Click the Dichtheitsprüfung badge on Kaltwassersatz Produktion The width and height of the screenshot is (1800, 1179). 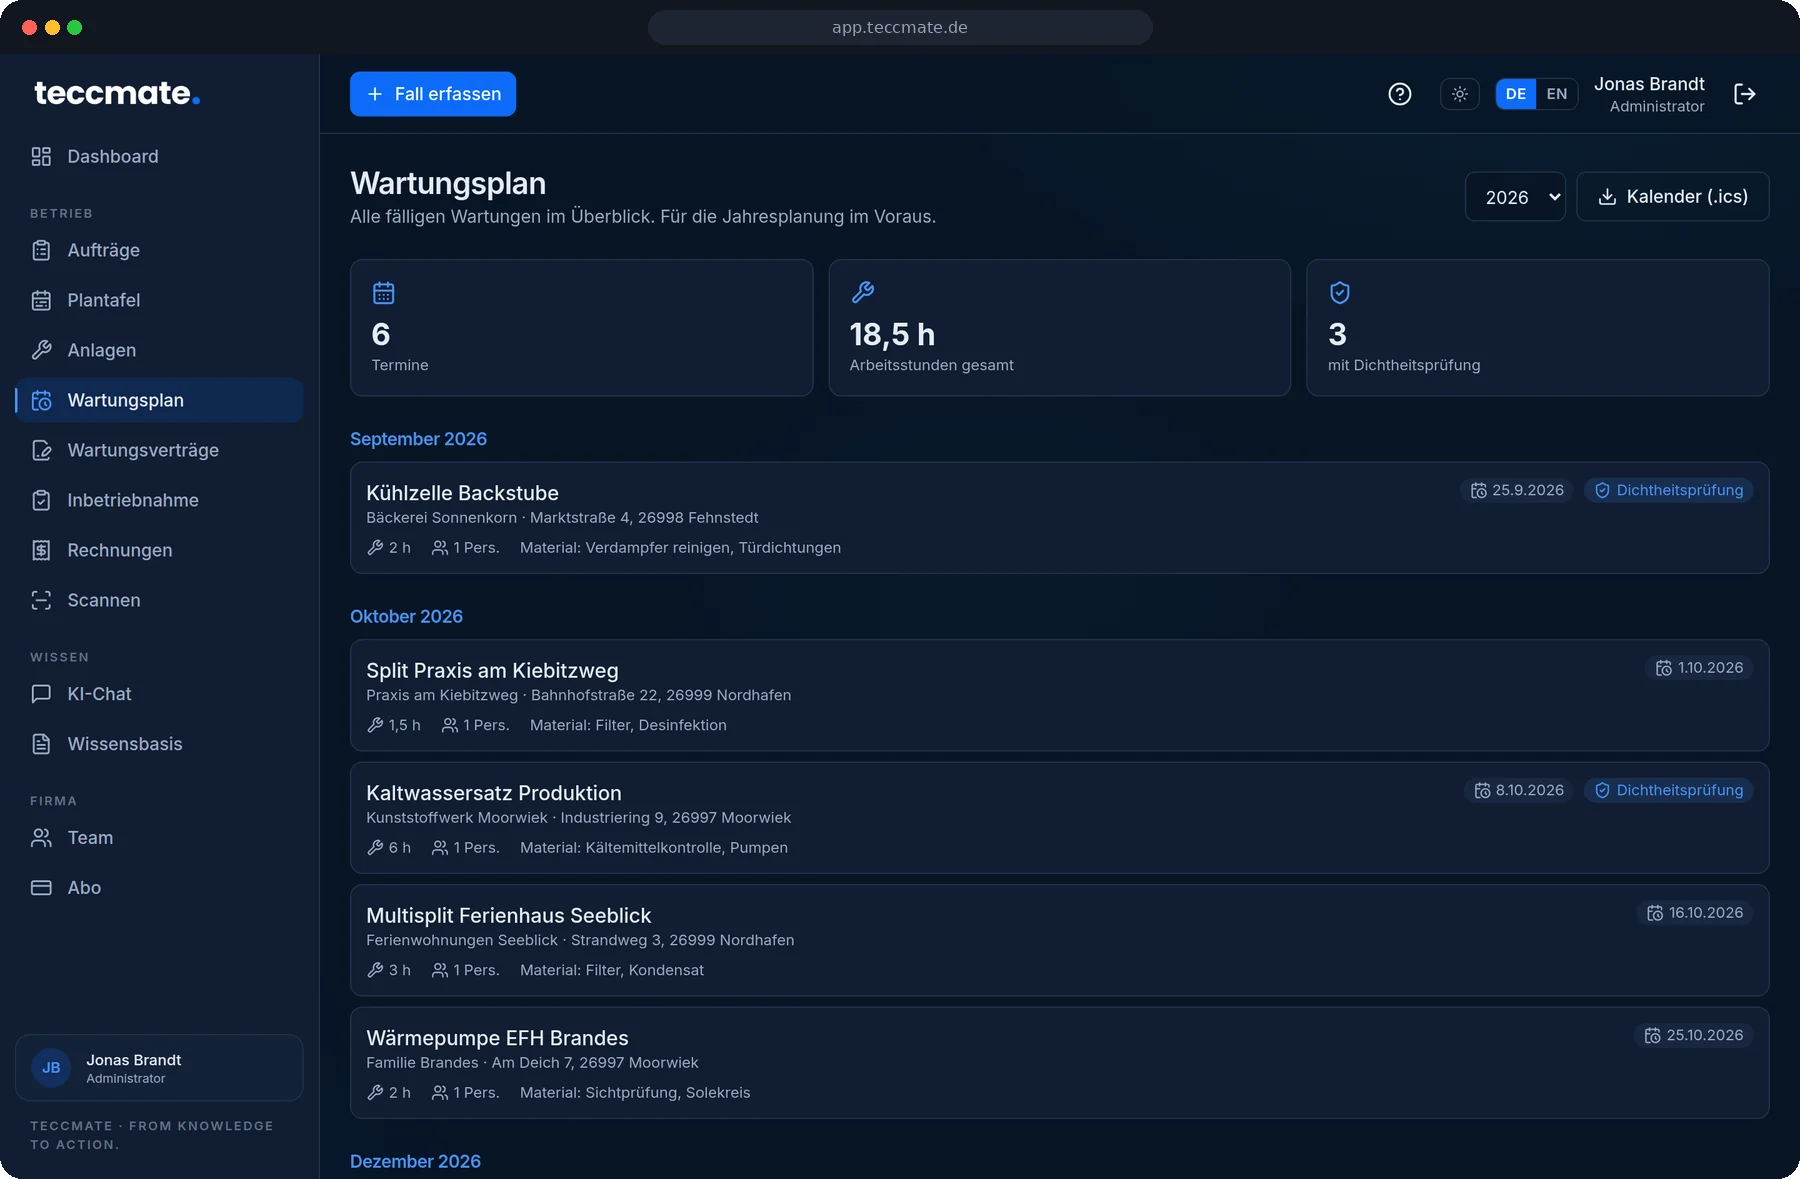tap(1668, 790)
